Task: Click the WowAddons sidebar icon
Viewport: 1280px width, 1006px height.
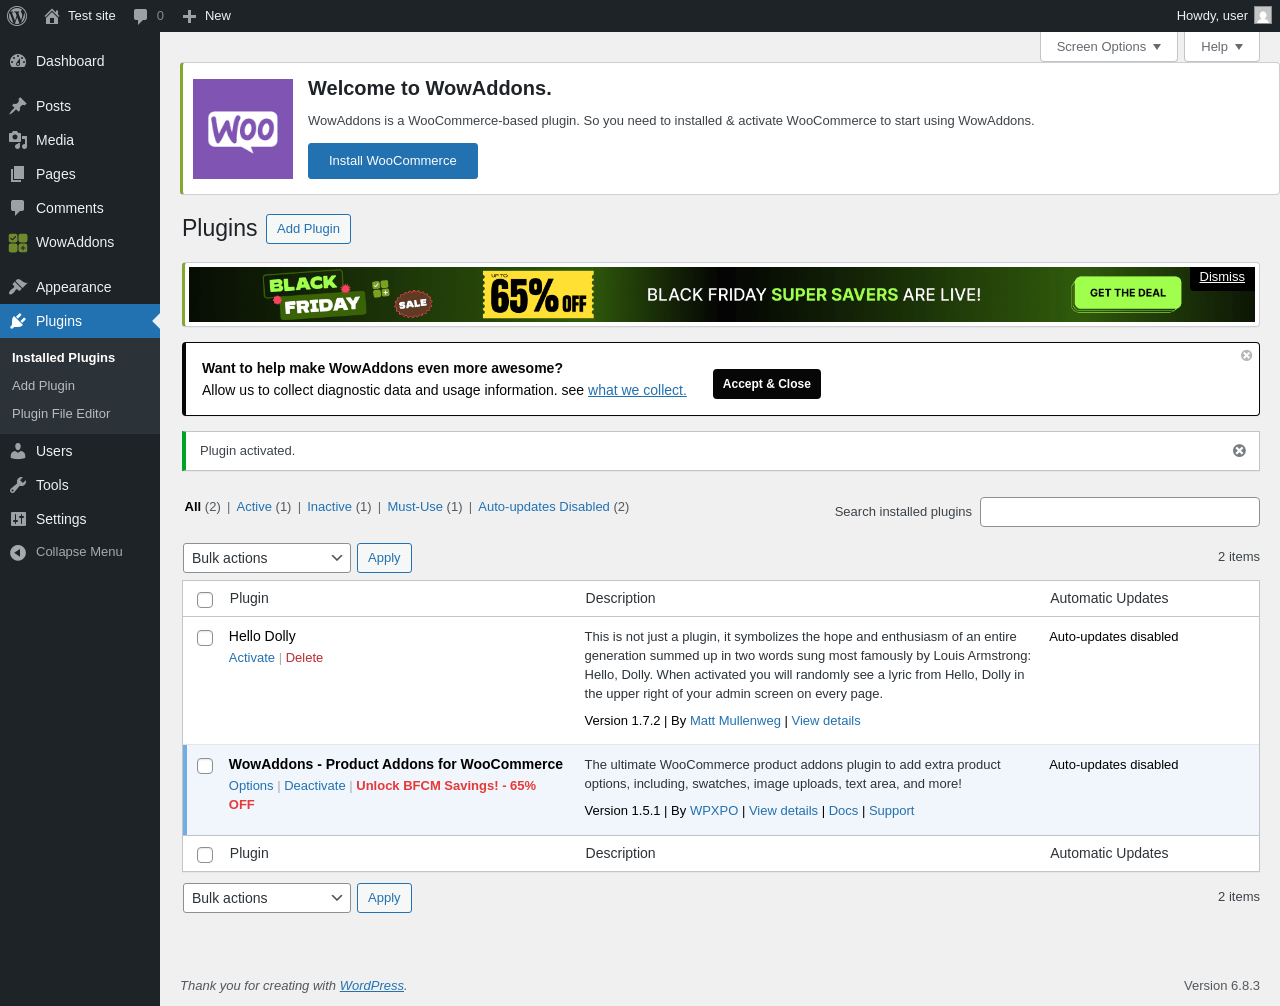Action: point(18,242)
